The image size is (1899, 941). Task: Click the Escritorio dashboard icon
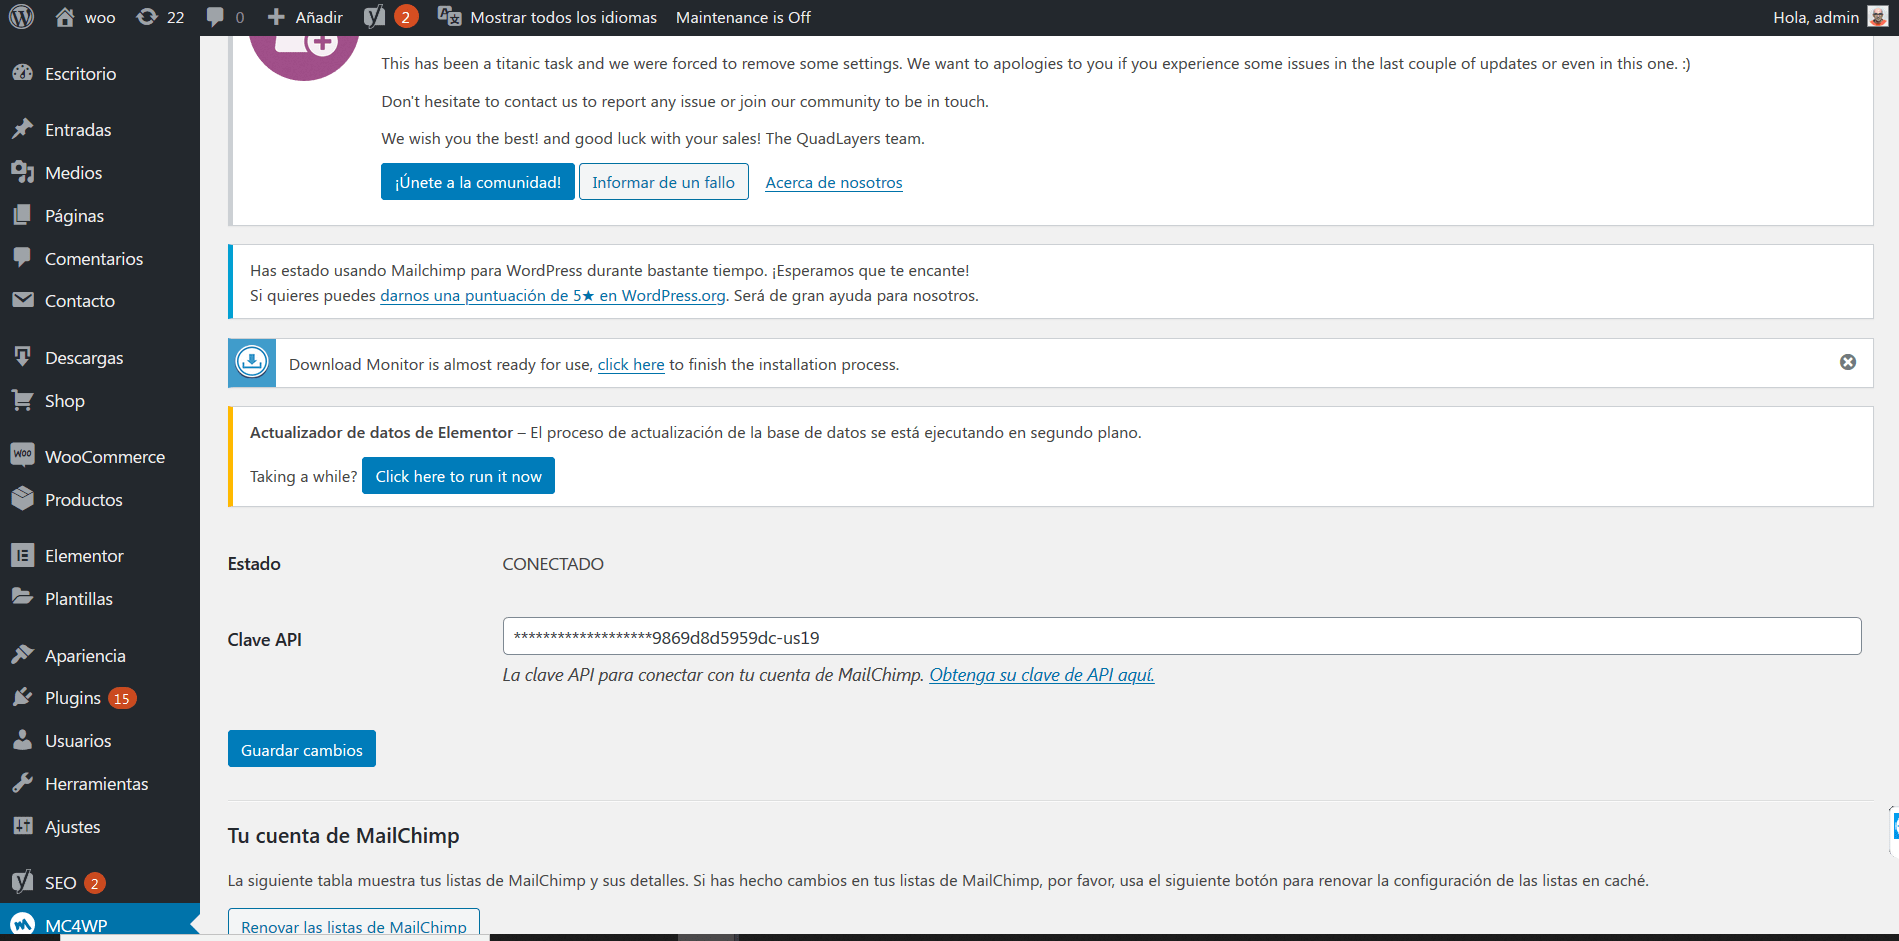point(22,73)
